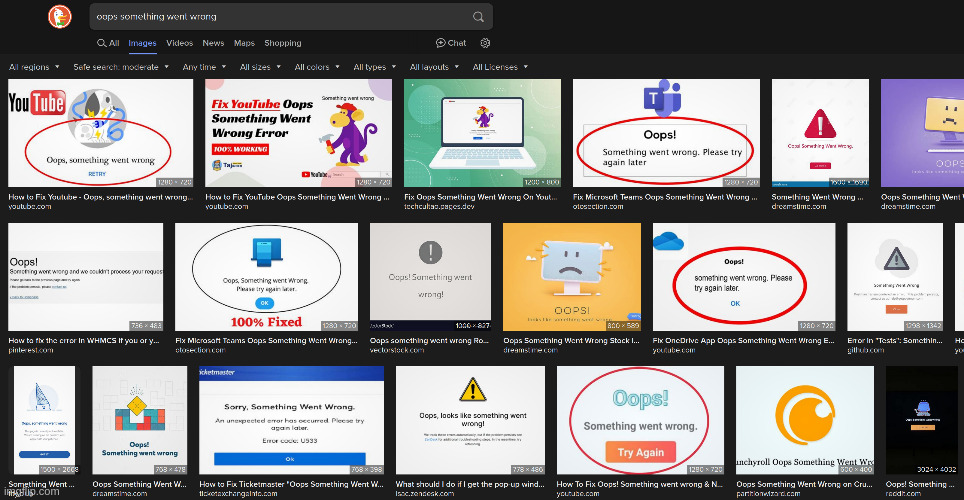
Task: Open the Ticketmaster 'Sorry, Something Went Wrong' thumbnail
Action: [291, 420]
